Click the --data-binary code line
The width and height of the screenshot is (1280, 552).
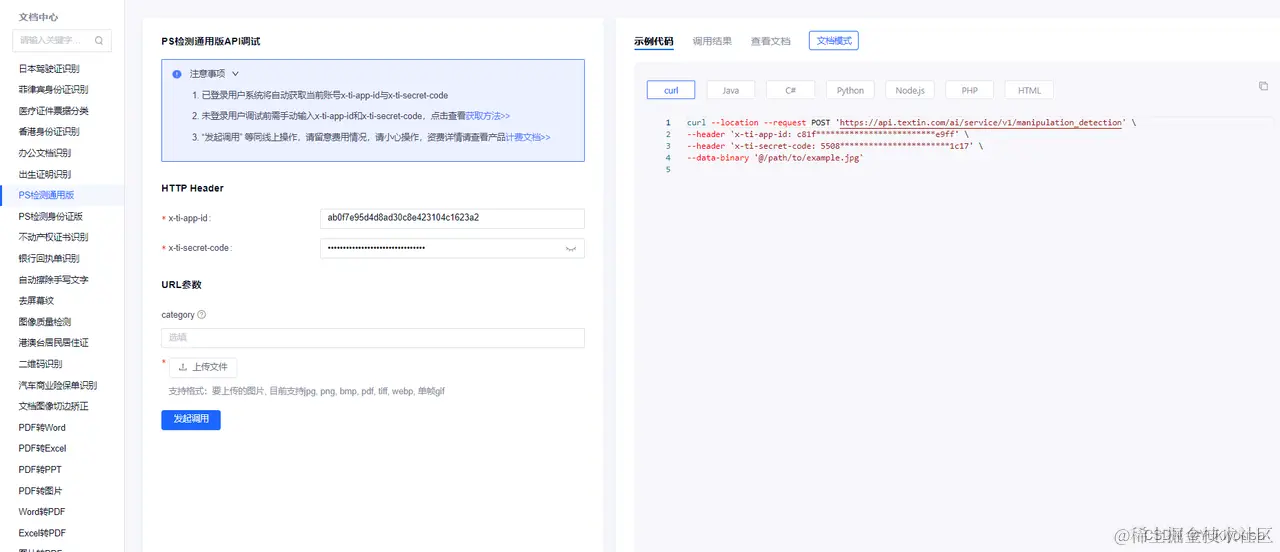(x=775, y=158)
